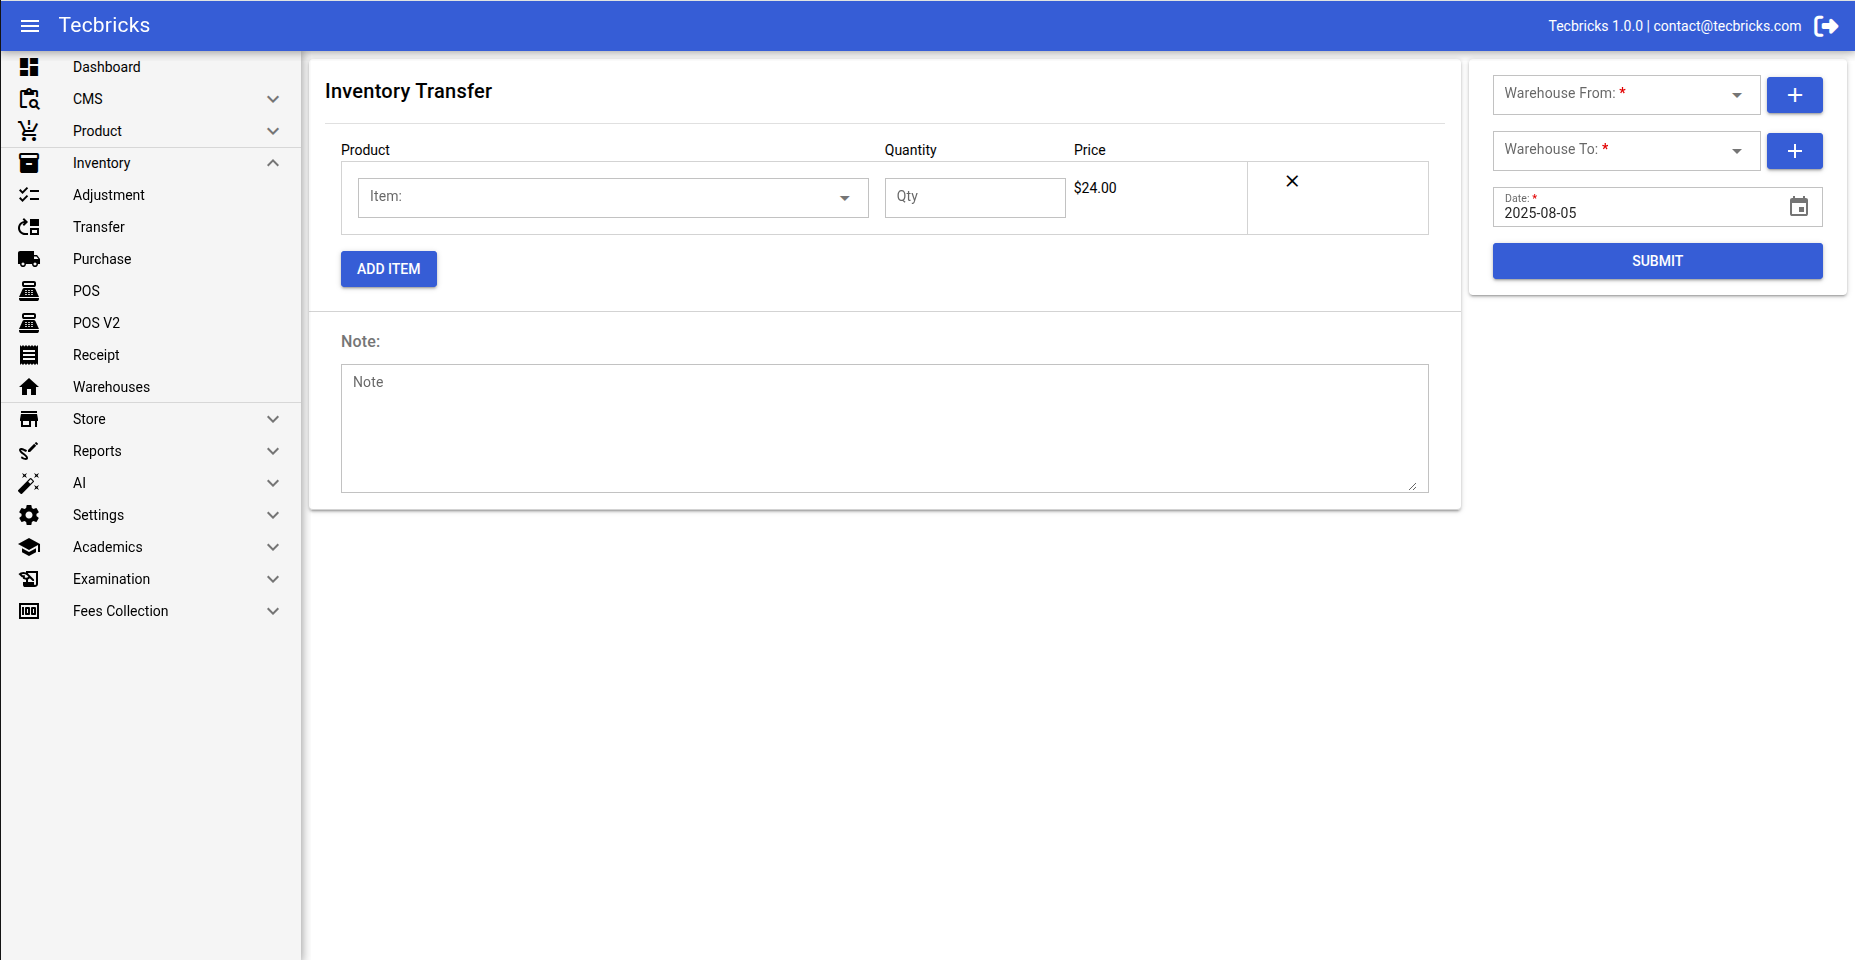Image resolution: width=1855 pixels, height=960 pixels.
Task: Click contact@tecbricks.com version text in header
Action: 1675,26
